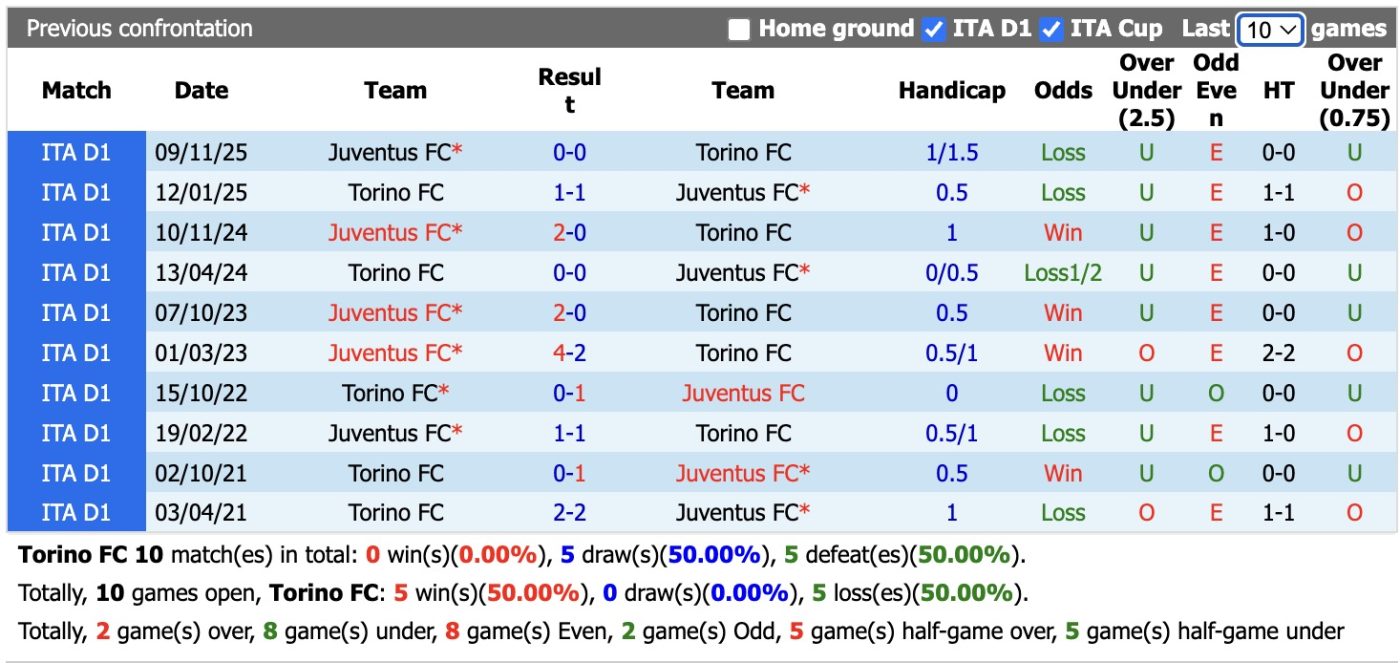Click the ITA D1 cell for 09/11/25
This screenshot has width=1400, height=663.
point(76,153)
